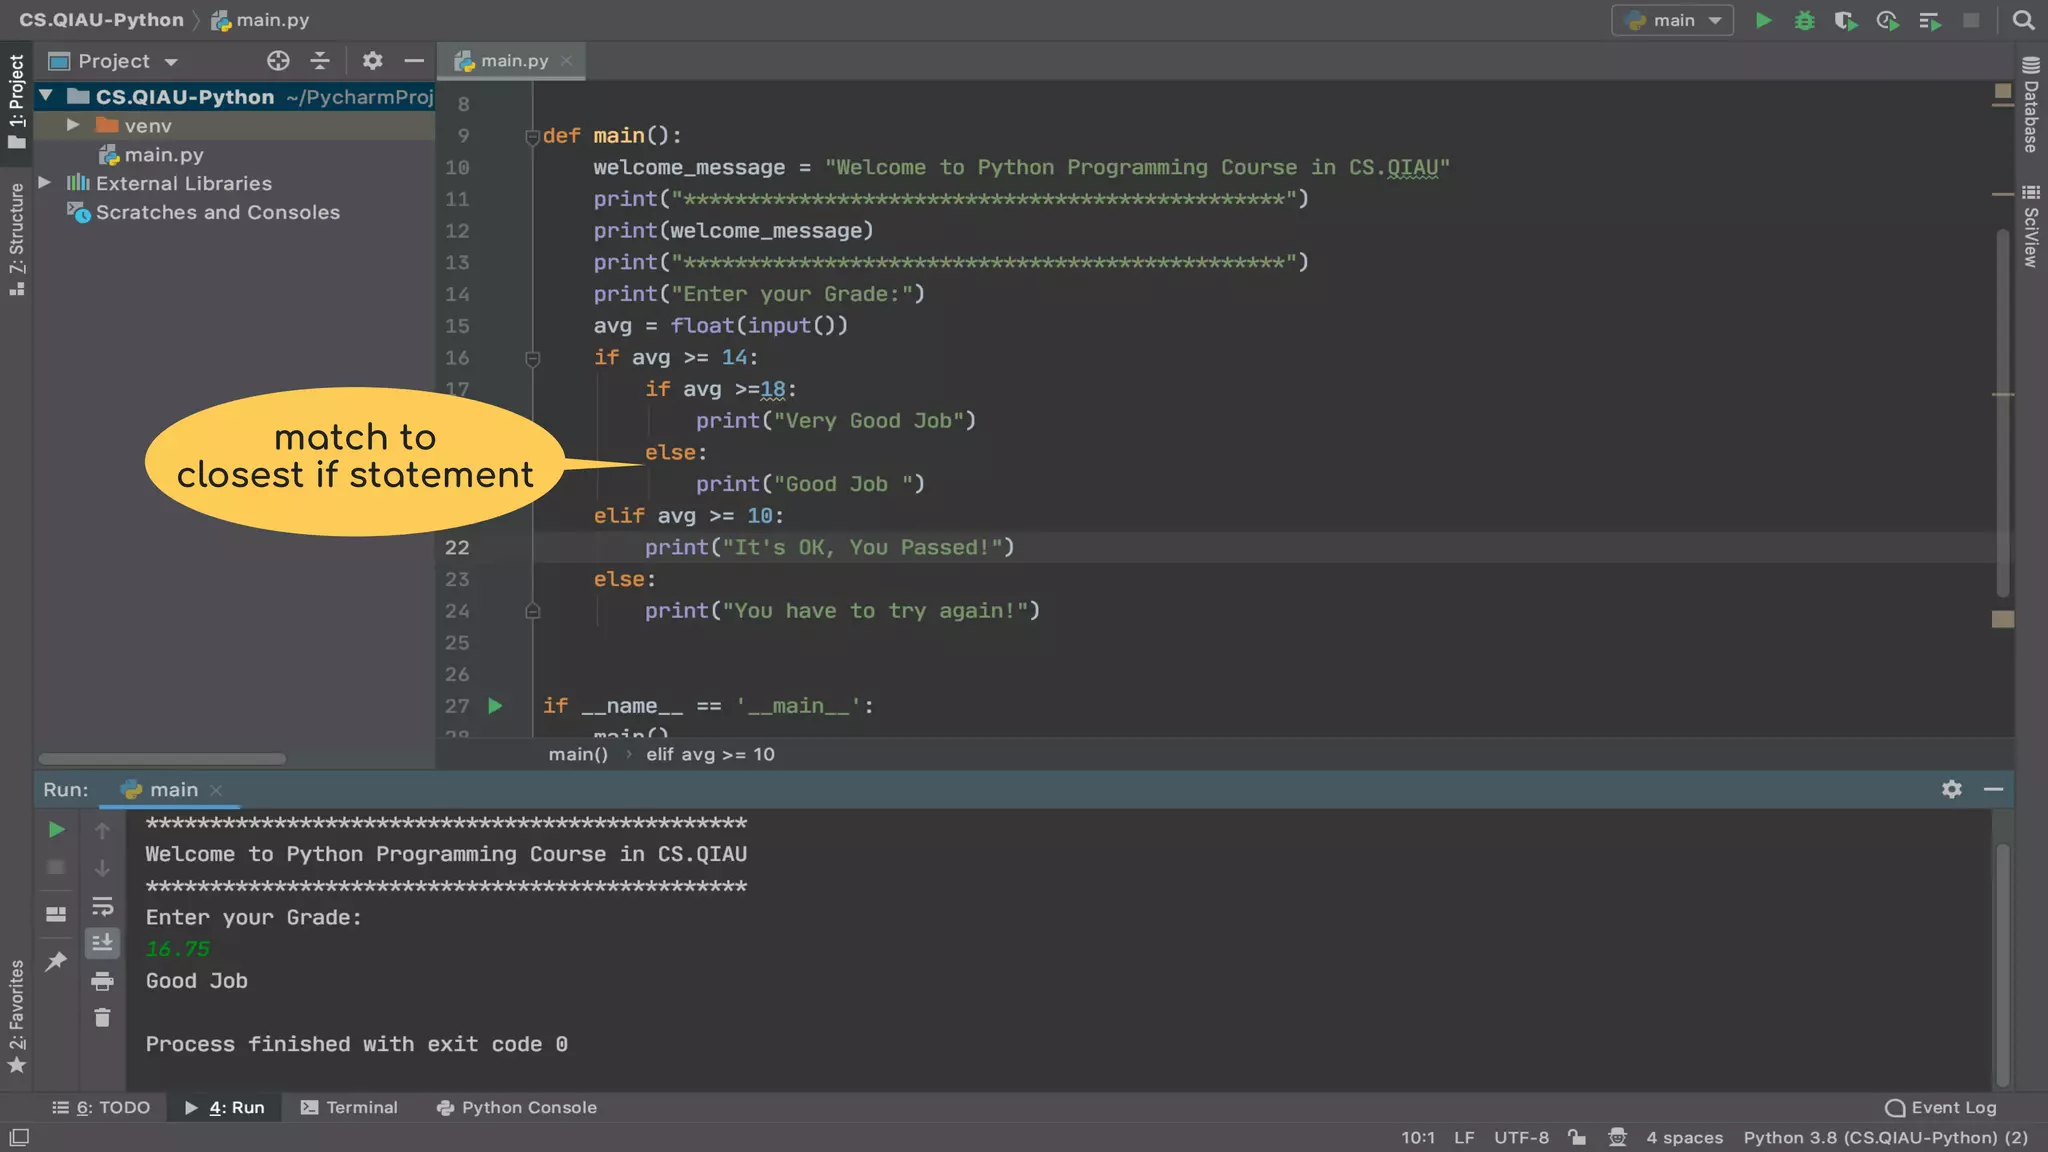Click the locate file crosshair icon in Project panel
This screenshot has width=2048, height=1152.
[x=278, y=61]
